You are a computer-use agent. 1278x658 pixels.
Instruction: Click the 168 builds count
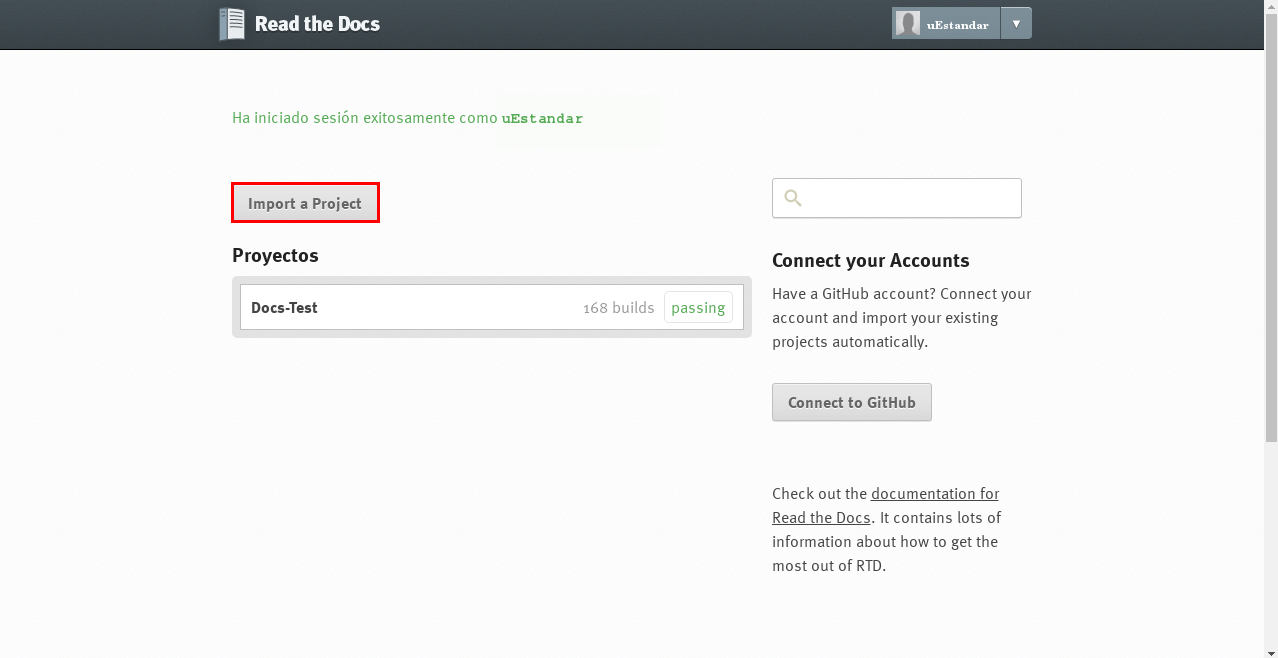coord(618,308)
